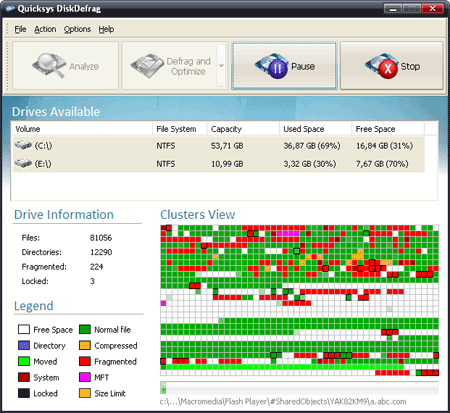Image resolution: width=450 pixels, height=413 pixels.
Task: Click the Analyze magnifier disk icon
Action: [x=48, y=65]
